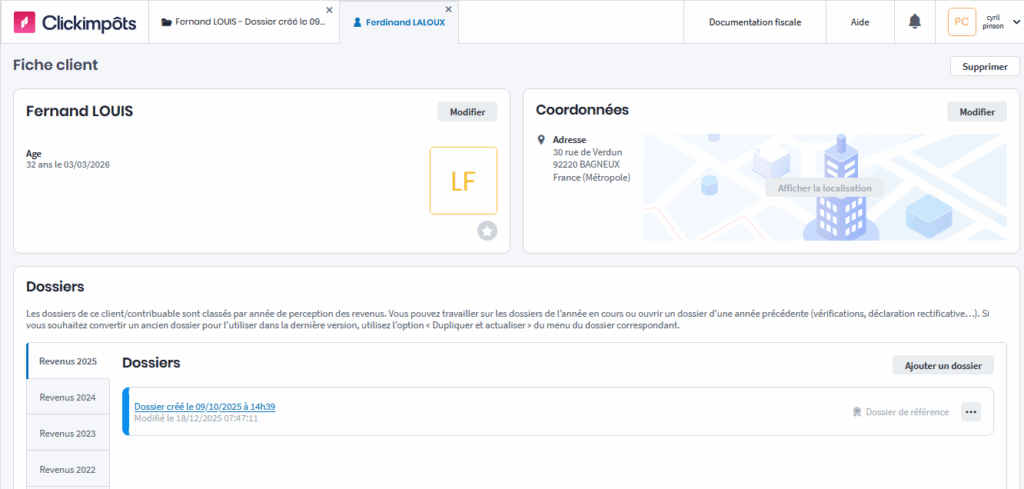1024x489 pixels.
Task: Open Documentation fiscale
Action: pyautogui.click(x=755, y=22)
